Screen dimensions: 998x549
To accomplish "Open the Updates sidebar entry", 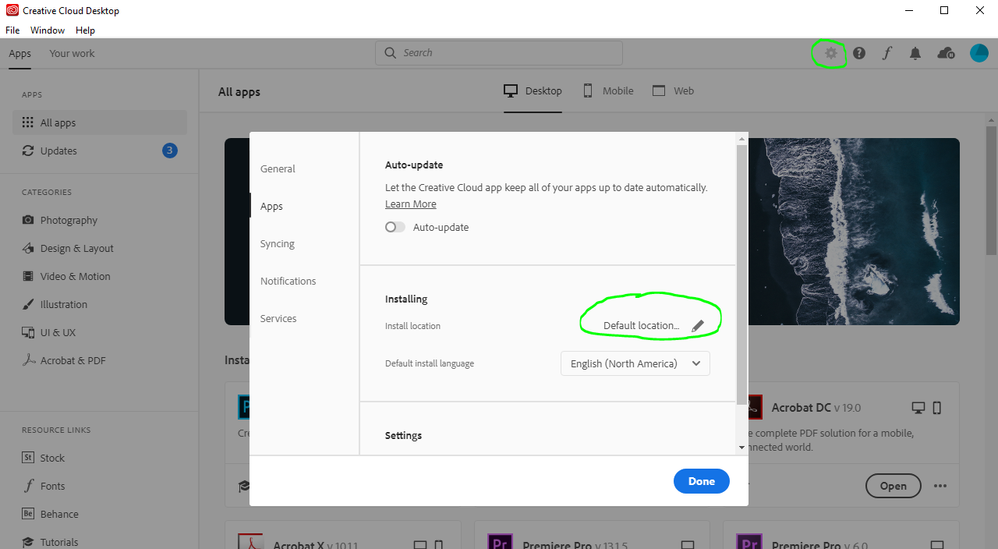I will [x=99, y=151].
